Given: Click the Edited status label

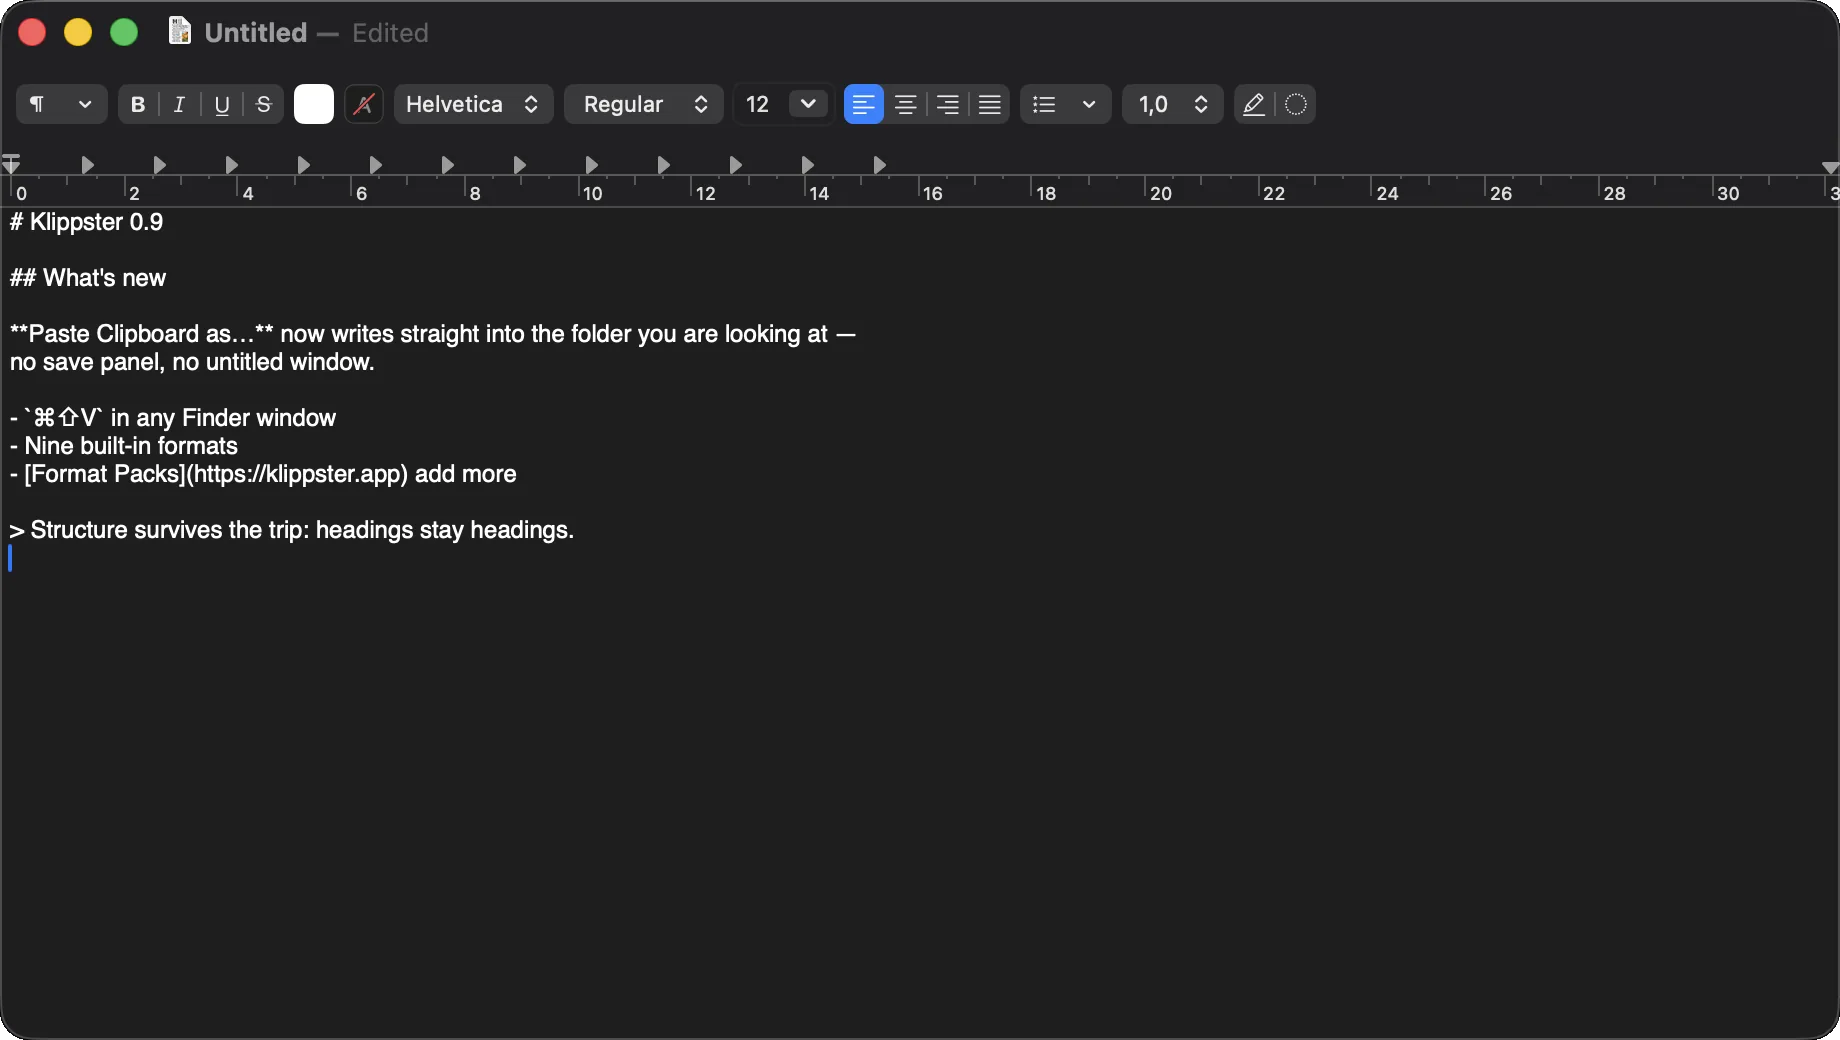Looking at the screenshot, I should coord(390,33).
